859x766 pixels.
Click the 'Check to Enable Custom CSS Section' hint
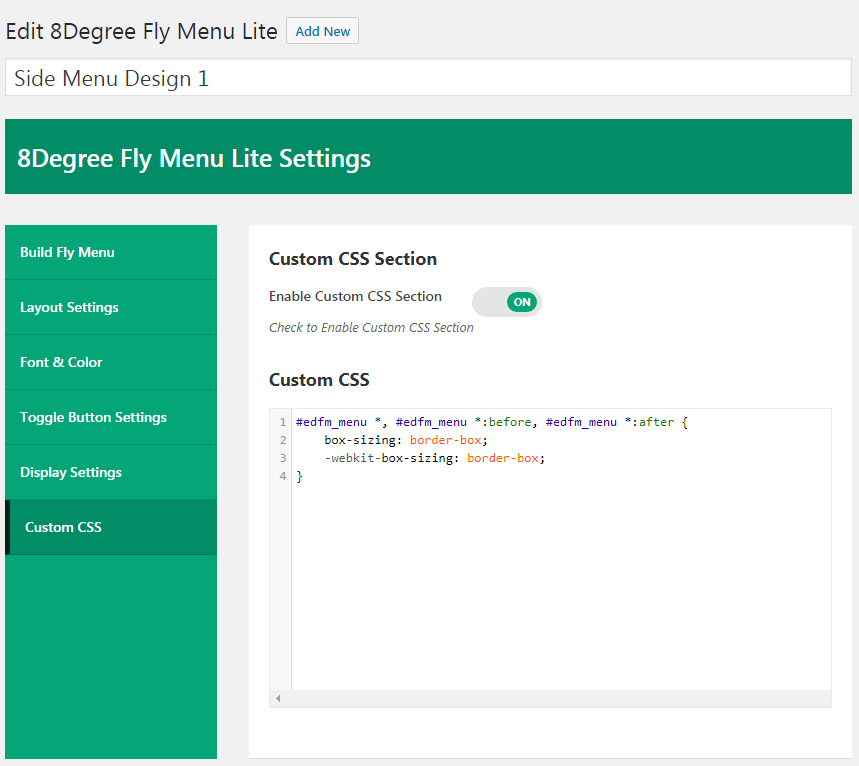coord(371,328)
